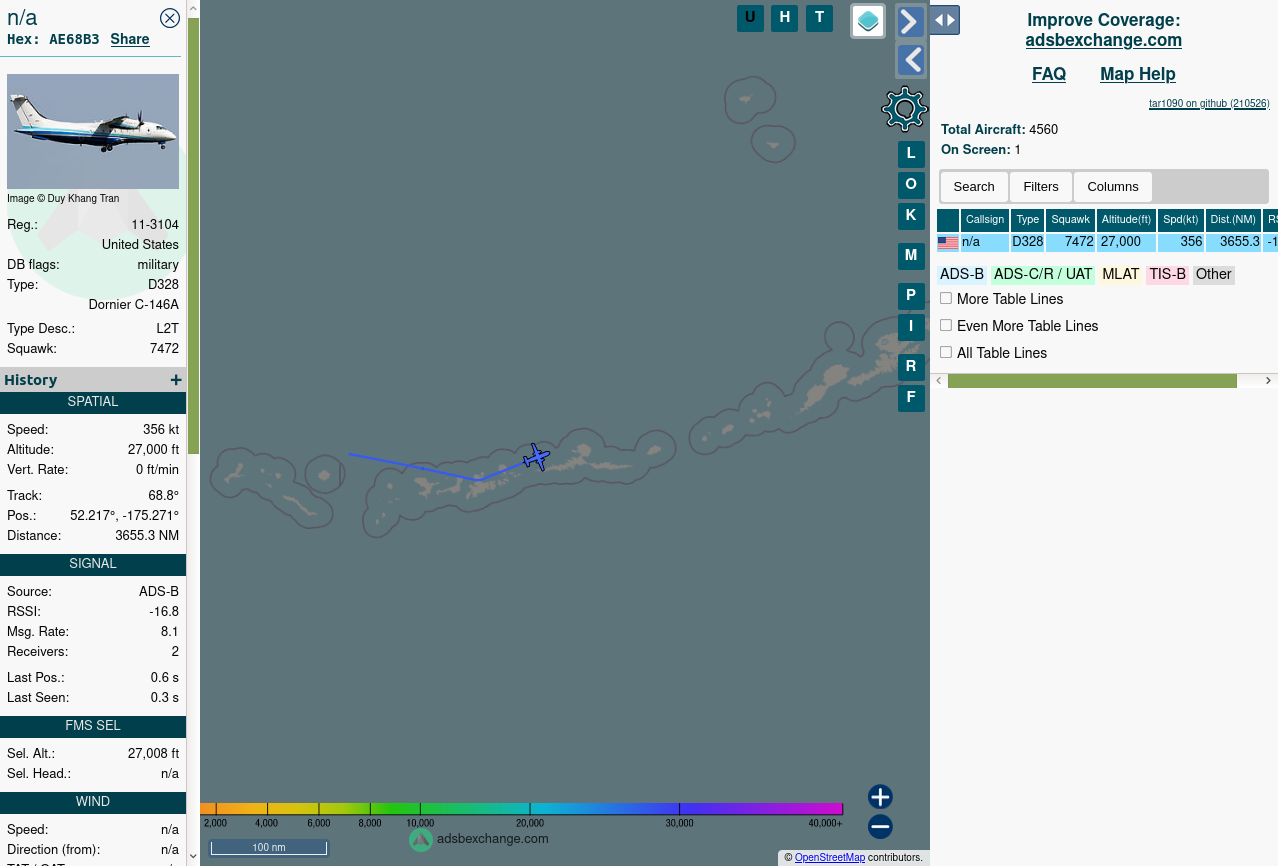Click the ADS-C/R / UAT legend
Image resolution: width=1278 pixels, height=866 pixels.
[x=1043, y=275]
